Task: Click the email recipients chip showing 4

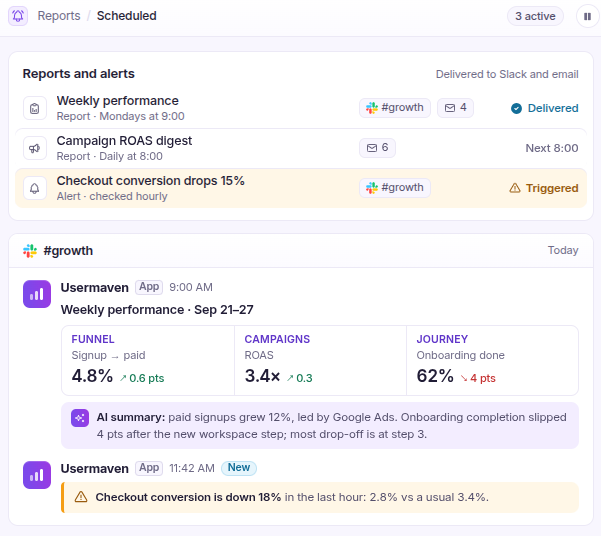Action: click(x=455, y=108)
